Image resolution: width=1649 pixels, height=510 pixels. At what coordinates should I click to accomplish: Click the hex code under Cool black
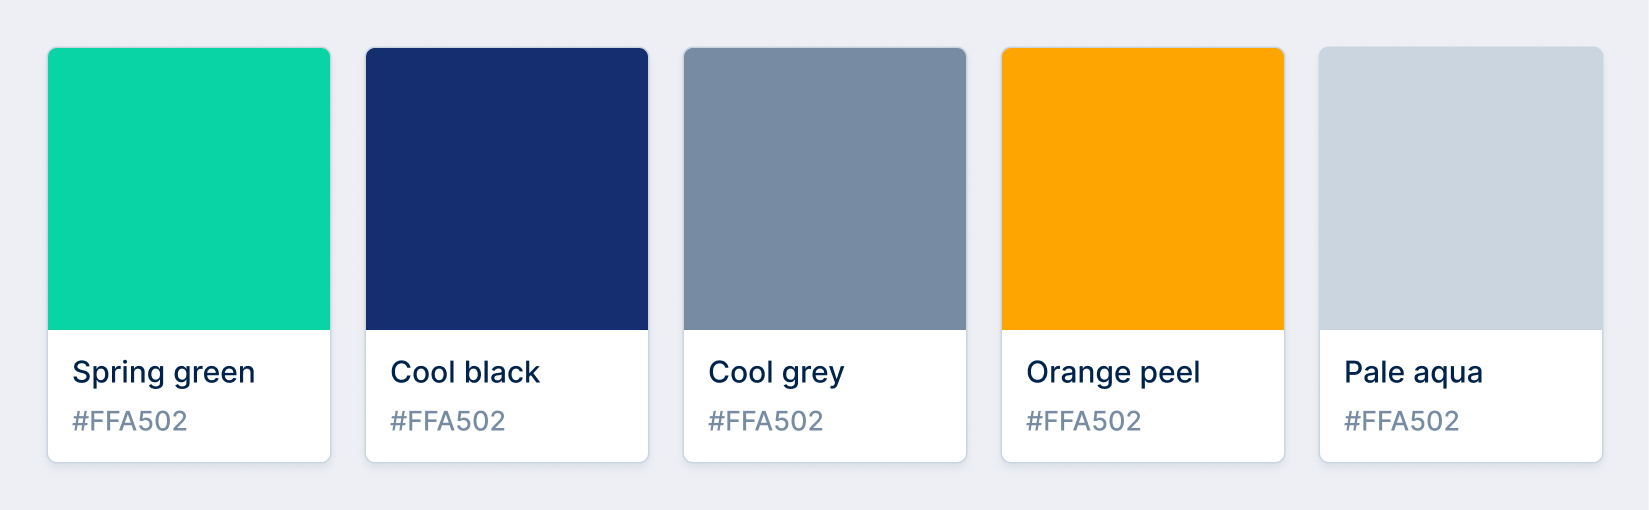(448, 421)
